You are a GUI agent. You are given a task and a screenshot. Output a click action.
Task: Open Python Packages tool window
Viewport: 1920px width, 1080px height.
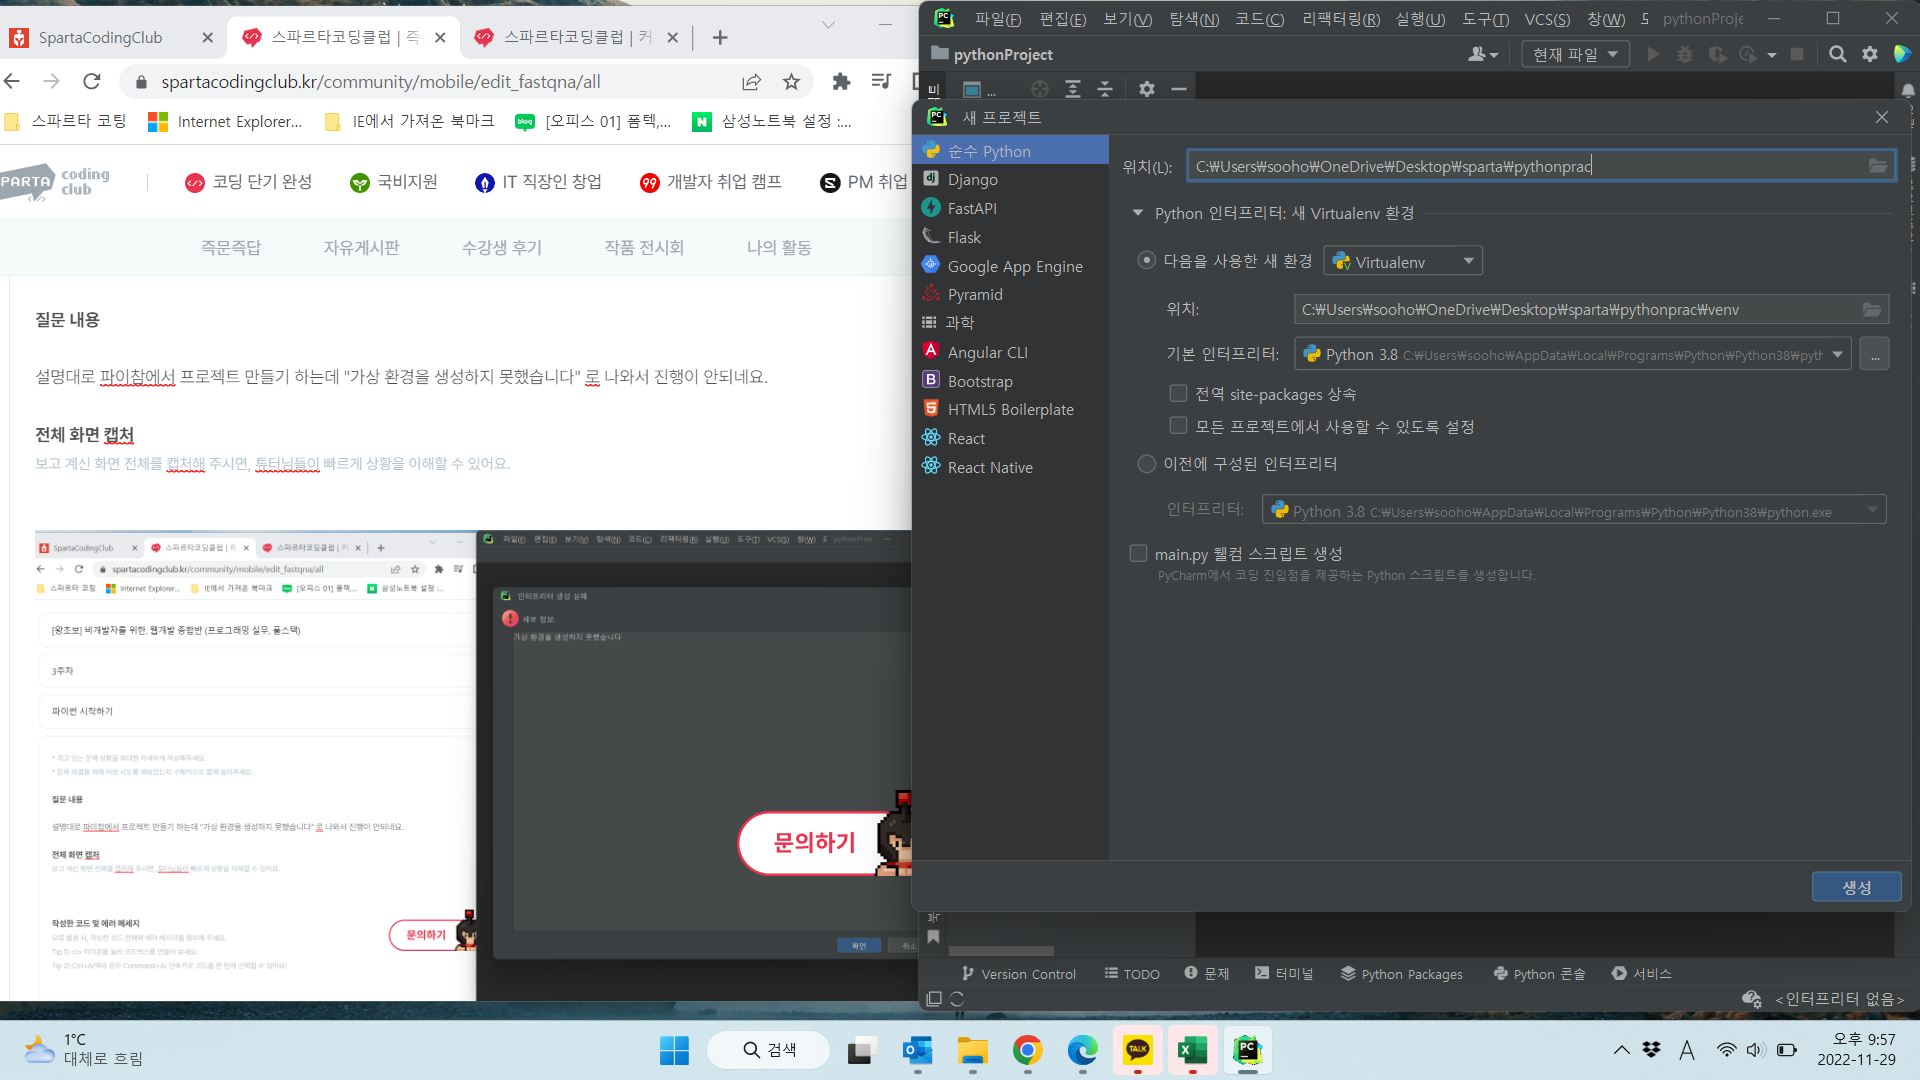coord(1401,974)
